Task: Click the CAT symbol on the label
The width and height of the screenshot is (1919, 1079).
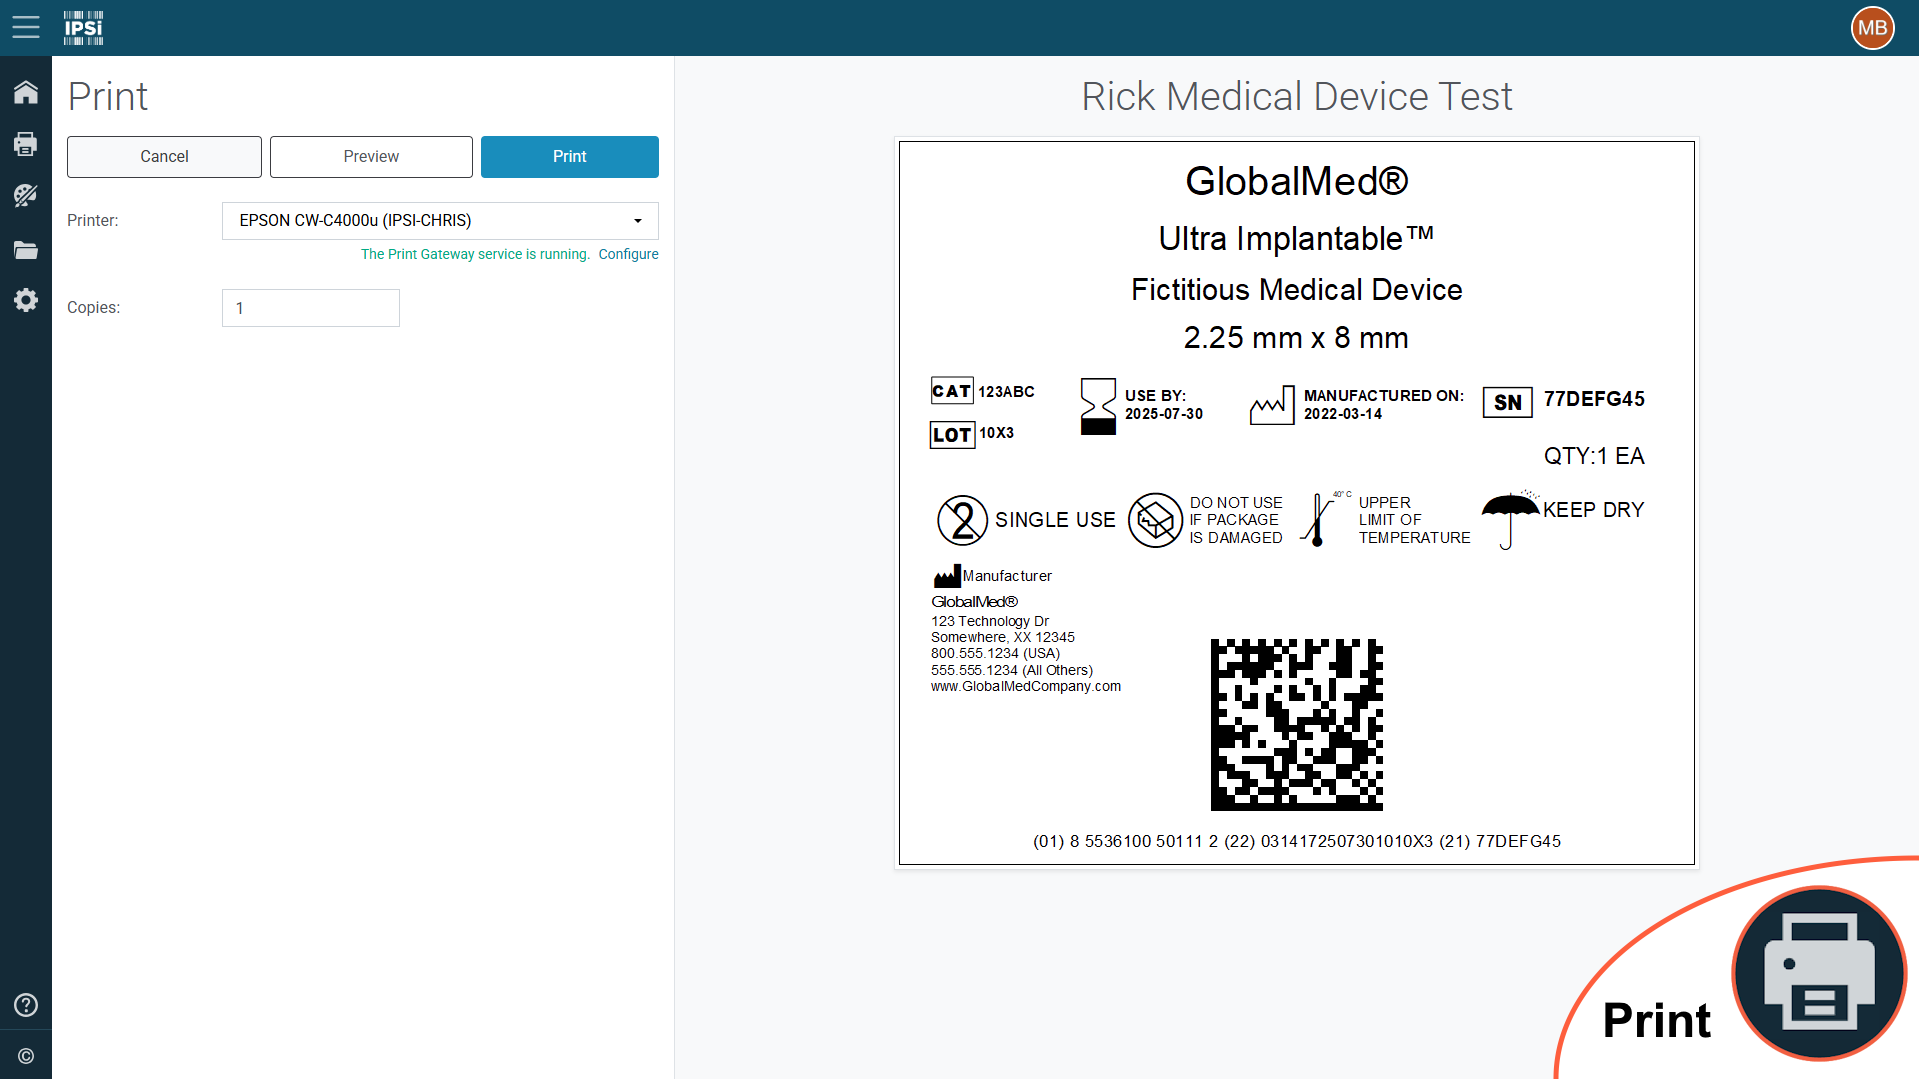Action: [952, 391]
